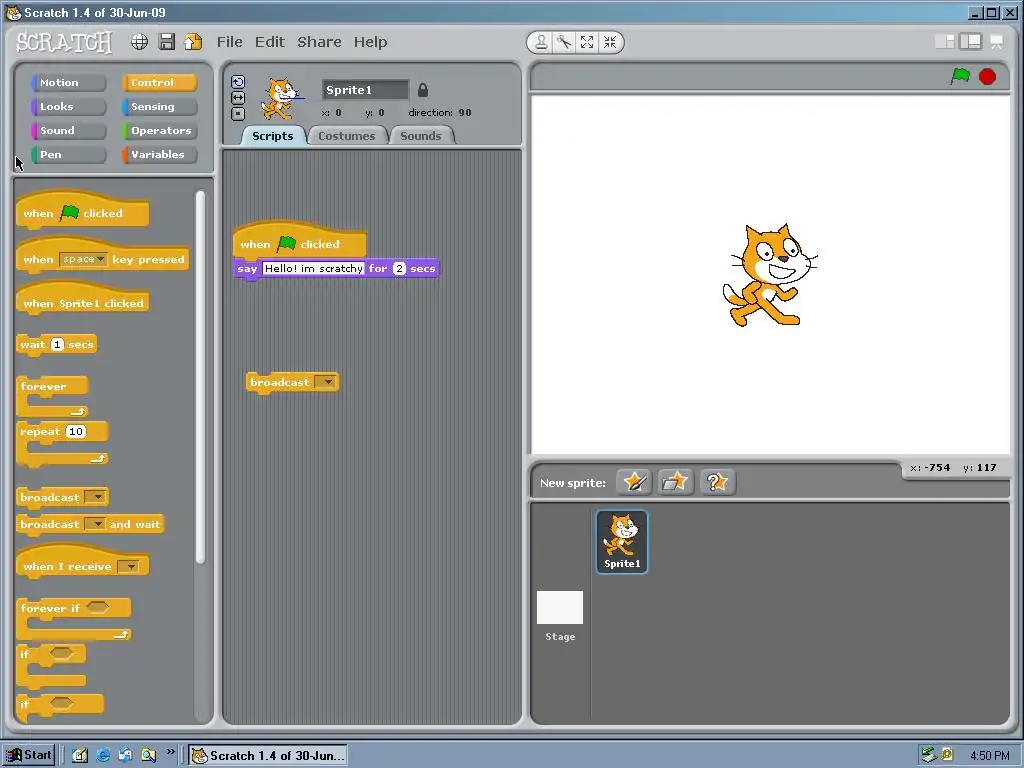Select the duplicate stamp tool

(x=541, y=42)
